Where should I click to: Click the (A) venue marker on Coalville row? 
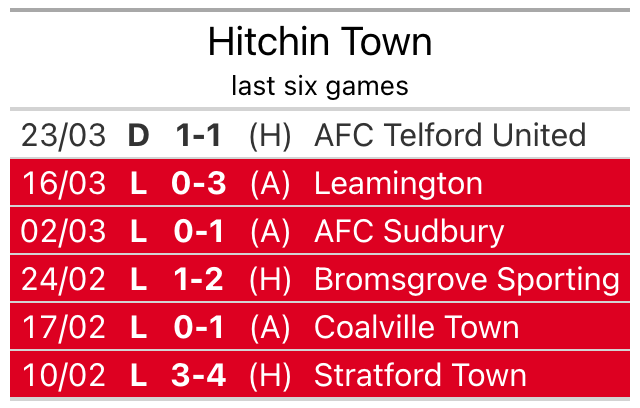coord(270,327)
